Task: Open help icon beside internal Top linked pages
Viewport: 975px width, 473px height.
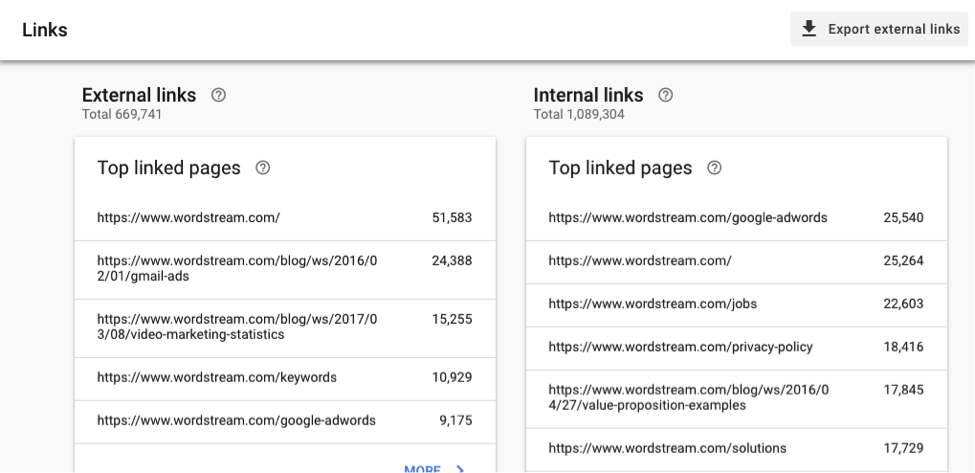Action: (714, 169)
